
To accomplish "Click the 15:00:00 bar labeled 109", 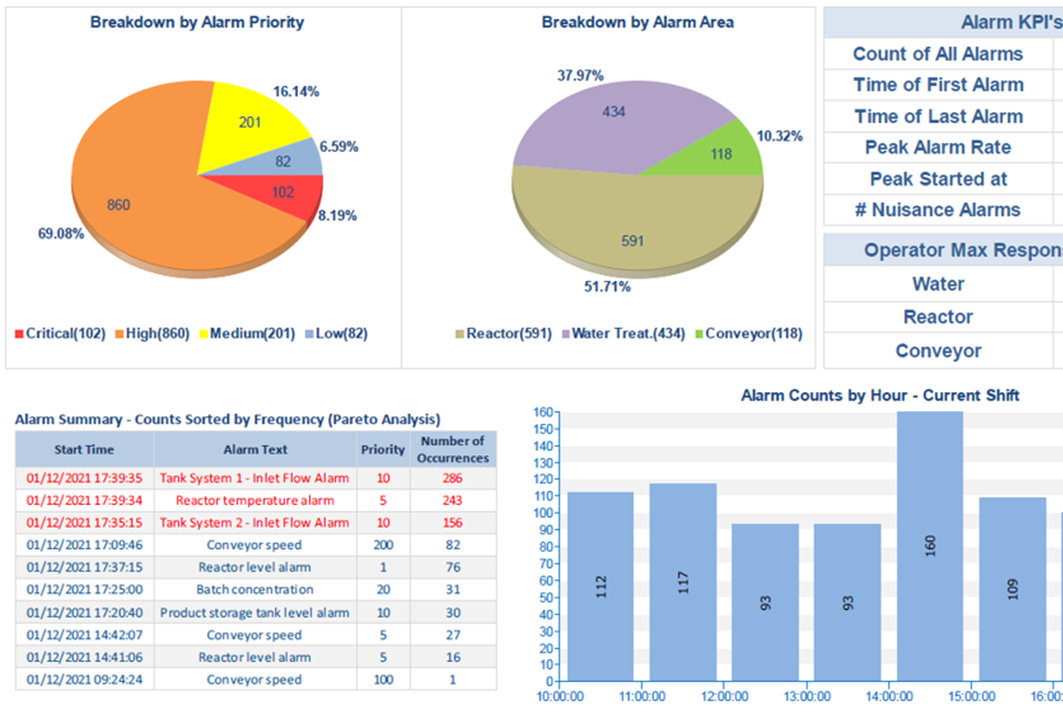I will 1013,589.
